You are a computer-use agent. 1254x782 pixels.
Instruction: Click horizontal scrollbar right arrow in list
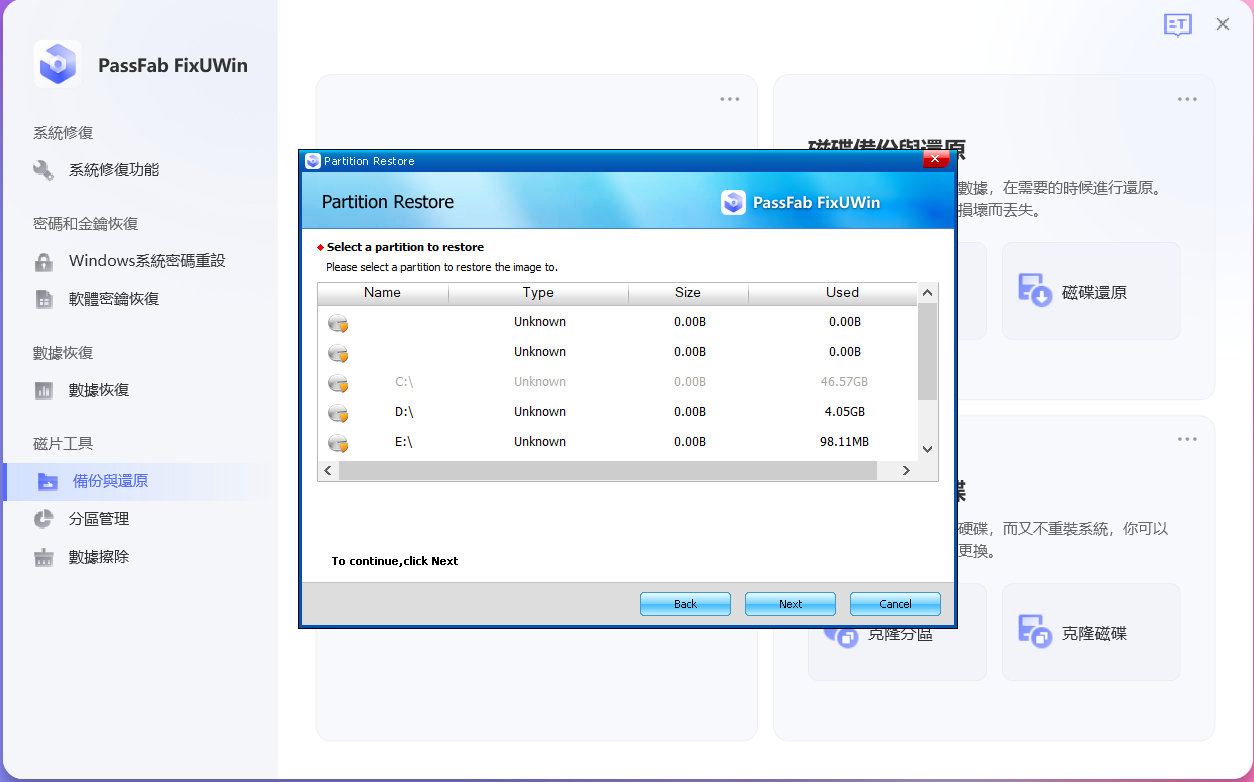[906, 471]
